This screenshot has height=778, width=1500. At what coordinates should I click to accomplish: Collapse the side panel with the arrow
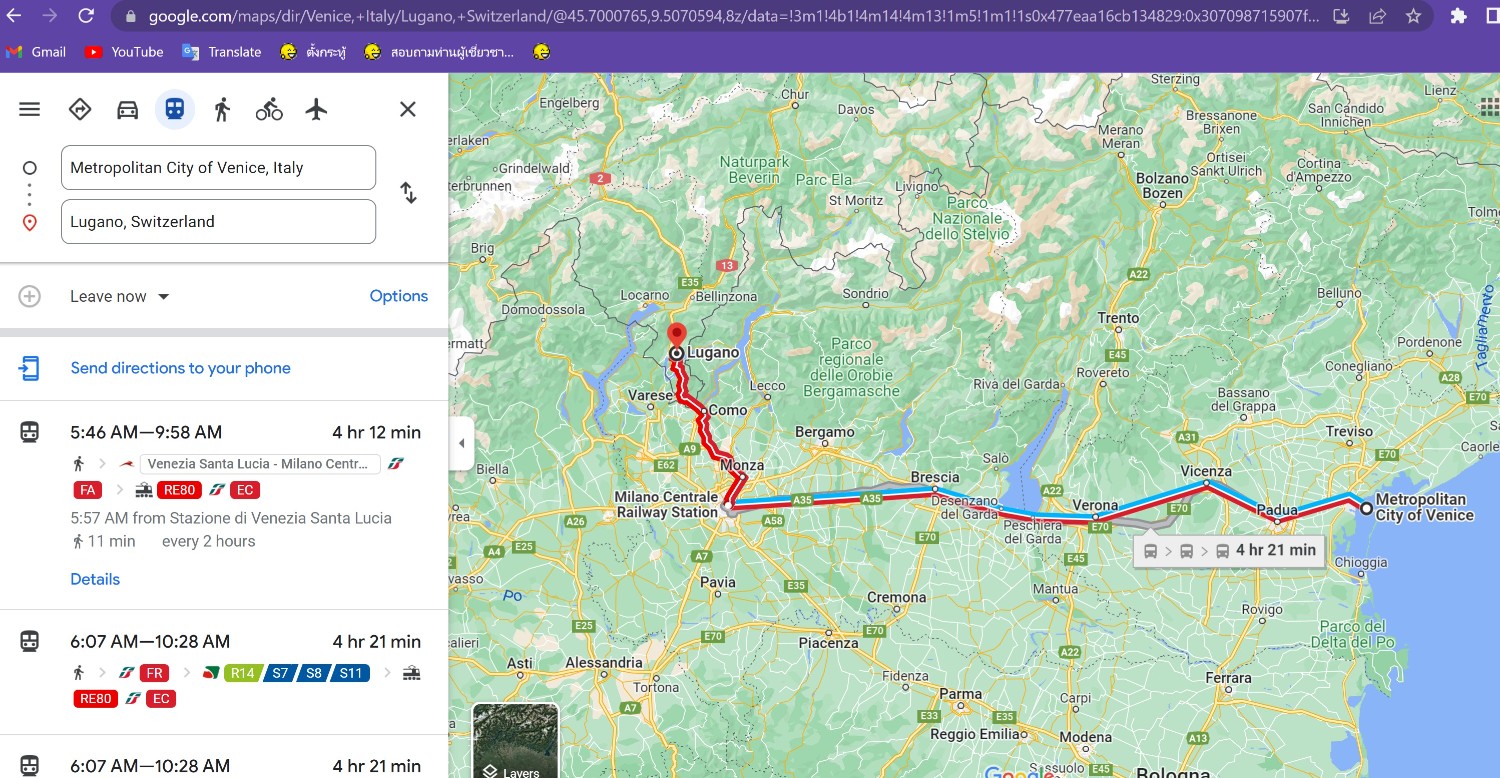click(x=461, y=443)
